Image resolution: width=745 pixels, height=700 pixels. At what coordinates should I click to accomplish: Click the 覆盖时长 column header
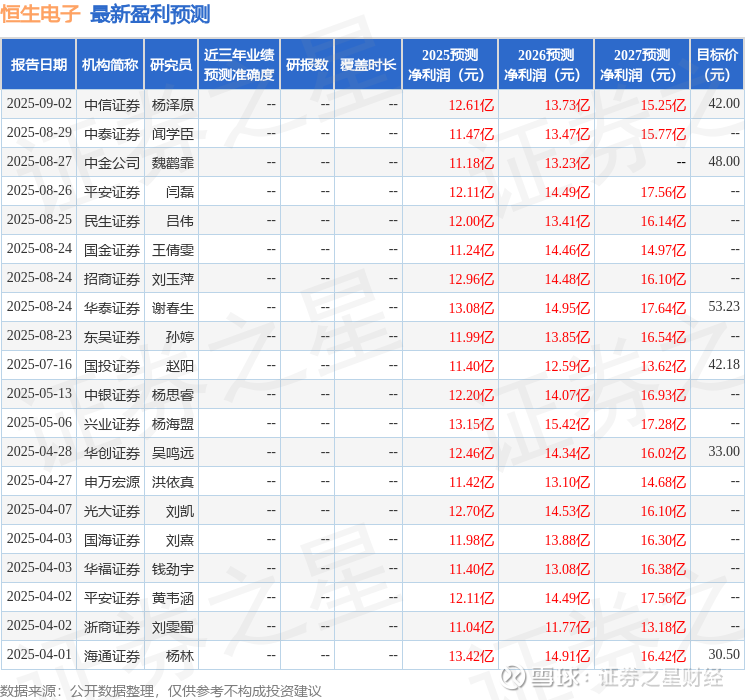pos(368,64)
